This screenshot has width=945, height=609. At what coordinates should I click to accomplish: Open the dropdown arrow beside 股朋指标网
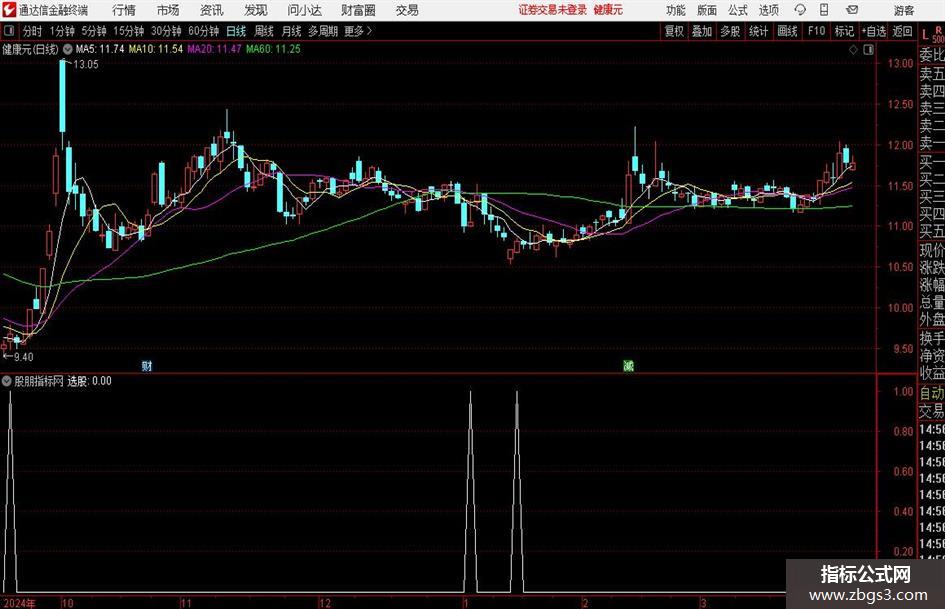(7, 381)
